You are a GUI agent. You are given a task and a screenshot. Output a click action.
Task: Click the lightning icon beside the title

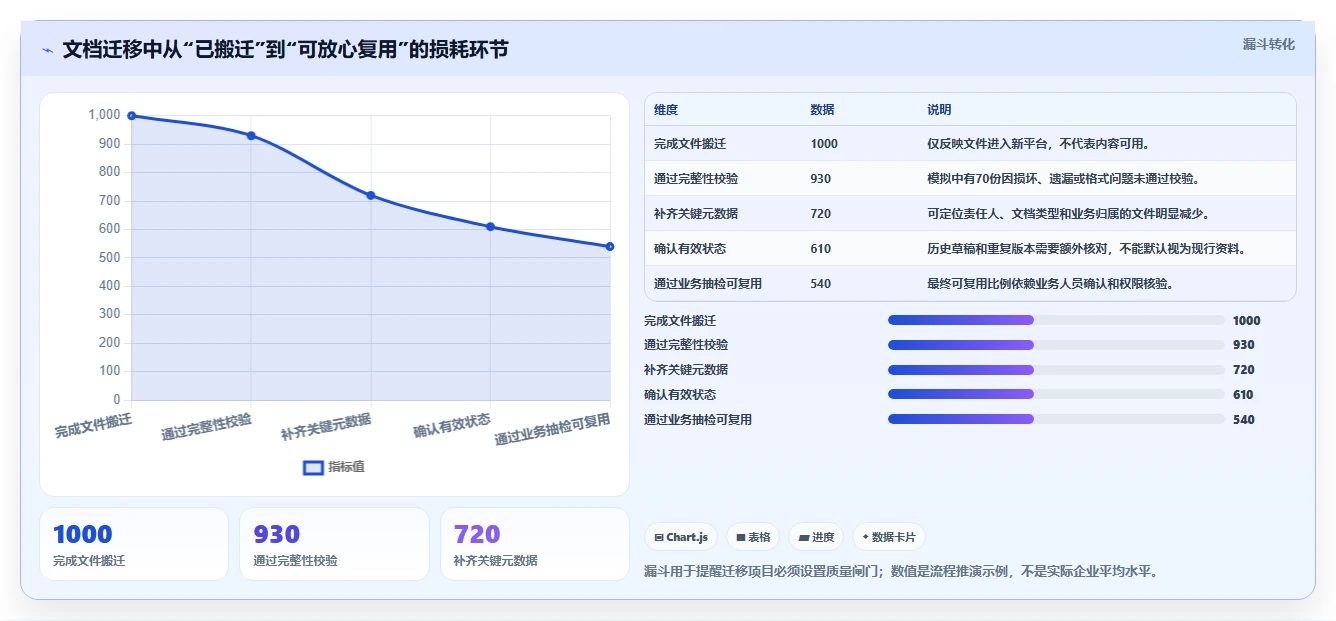click(x=47, y=50)
